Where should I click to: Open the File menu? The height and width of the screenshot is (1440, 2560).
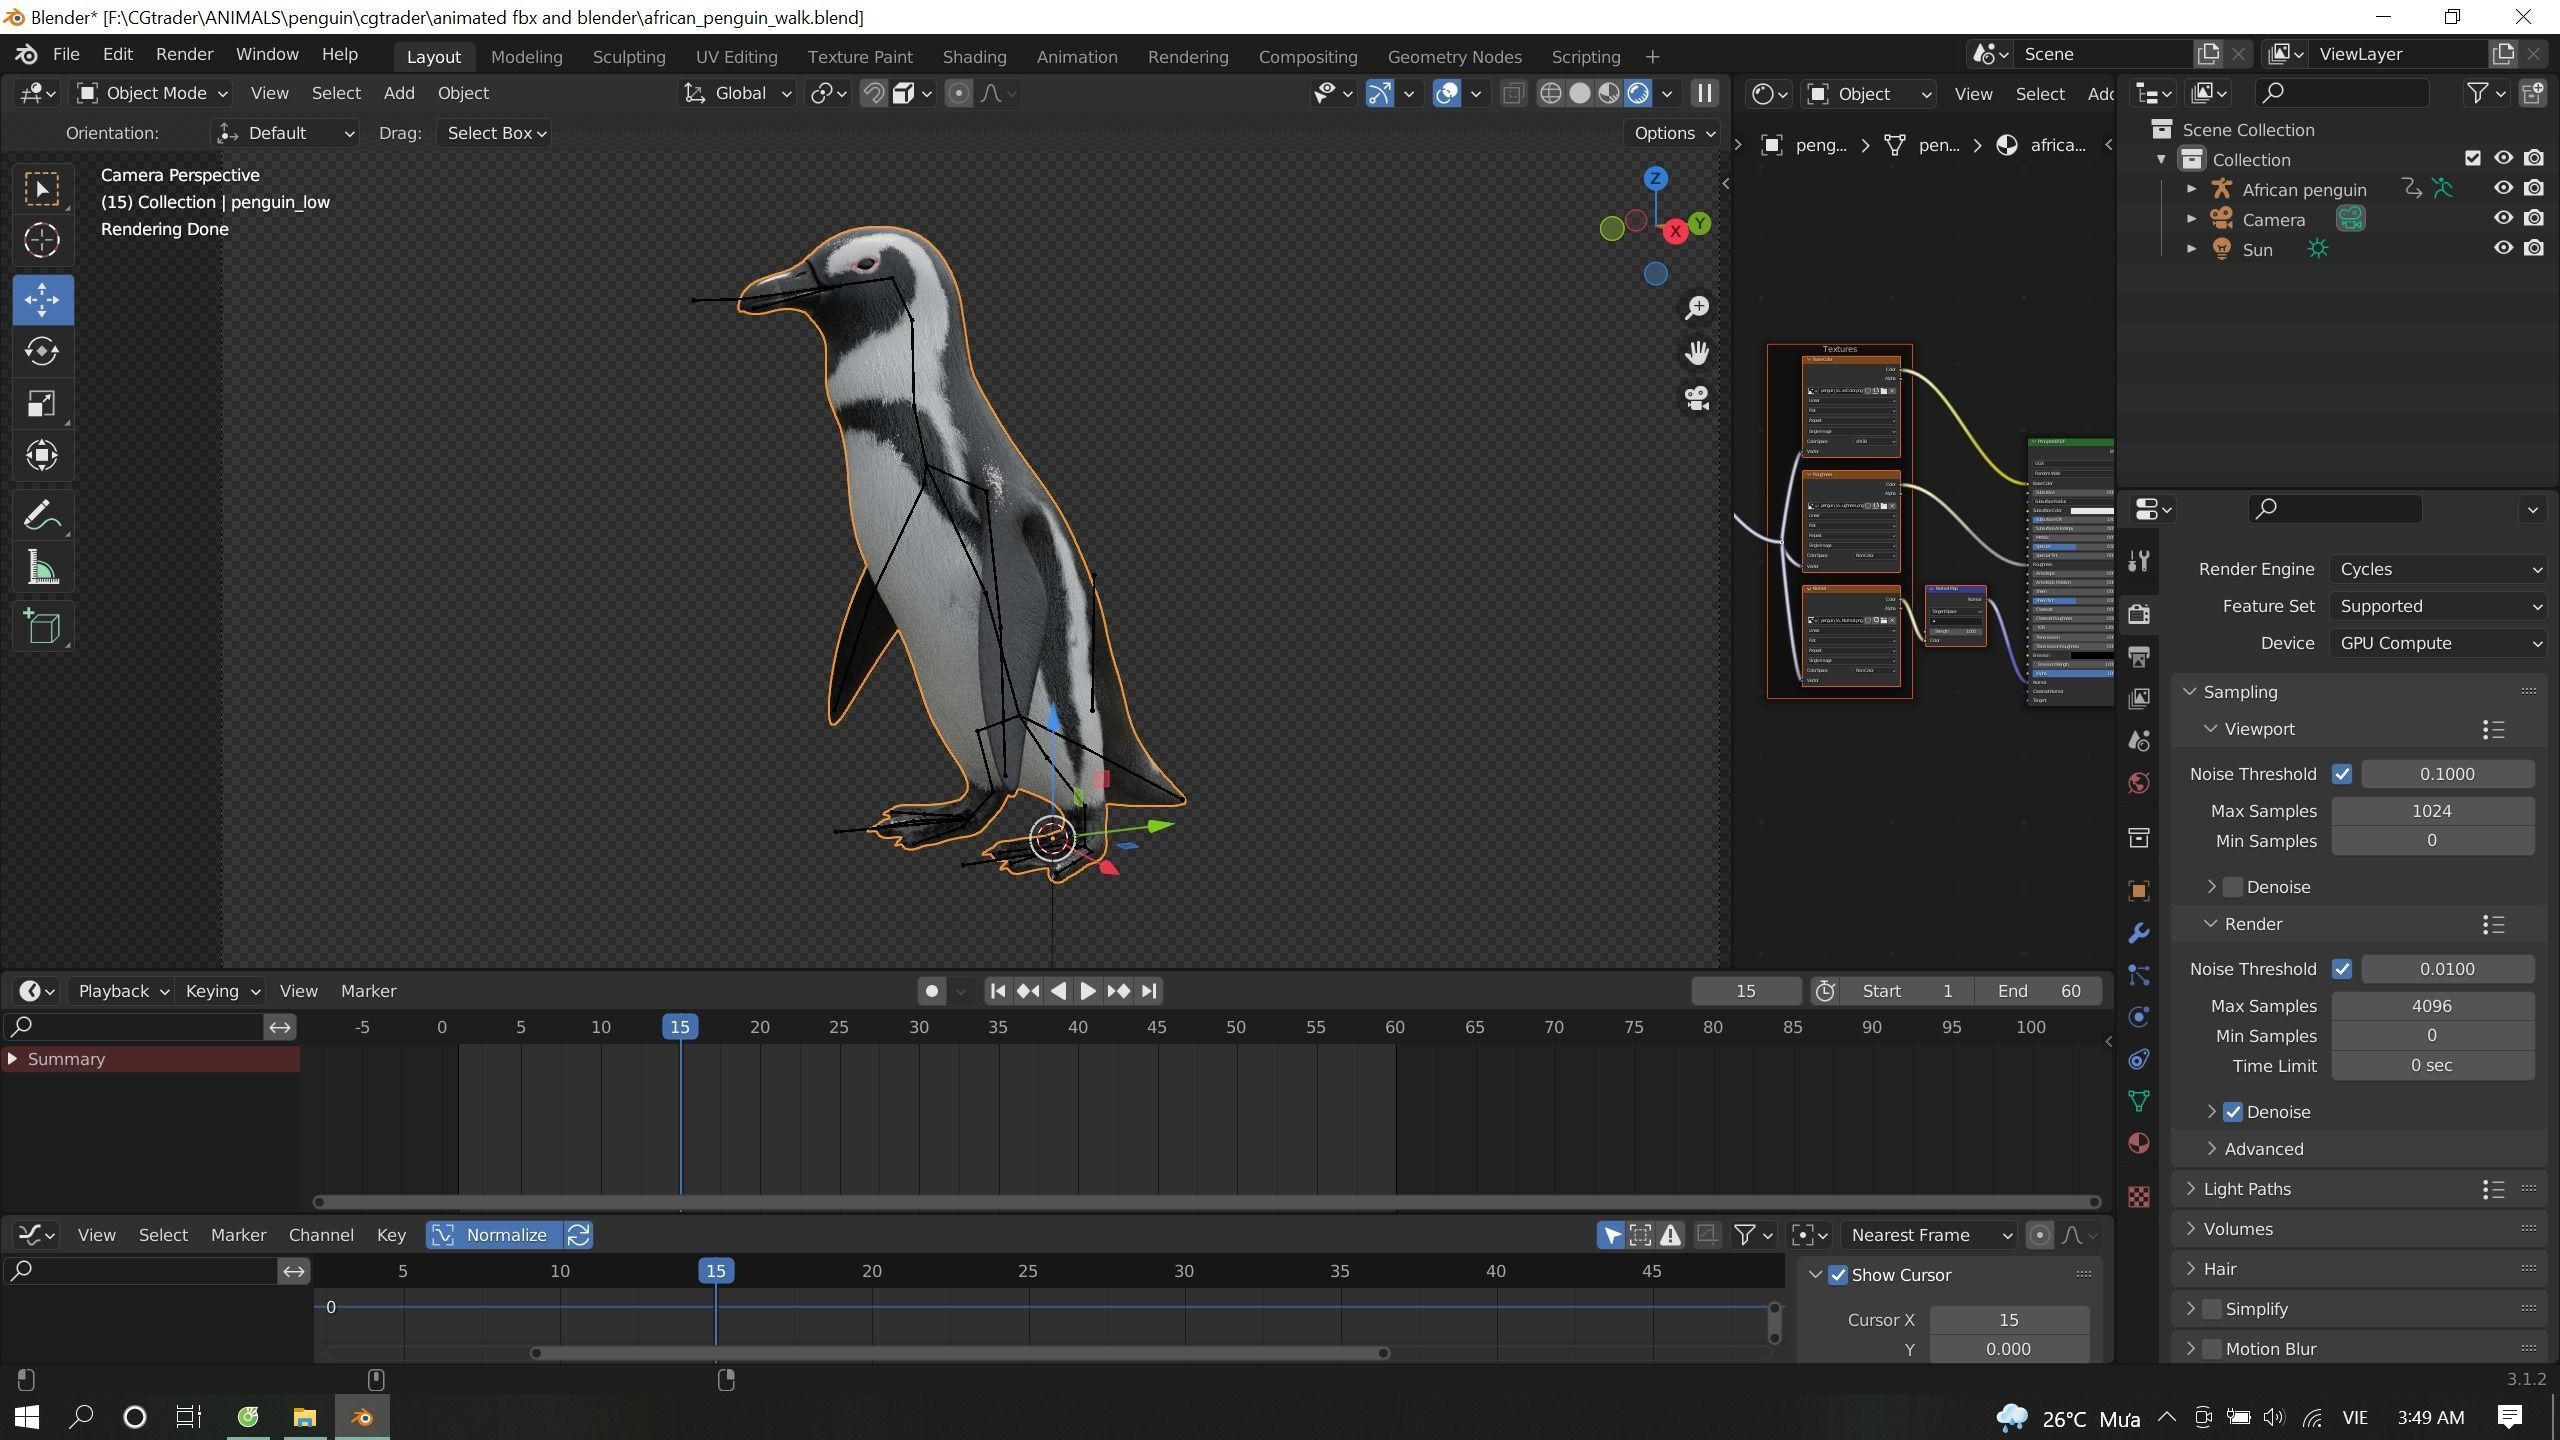pos(66,54)
